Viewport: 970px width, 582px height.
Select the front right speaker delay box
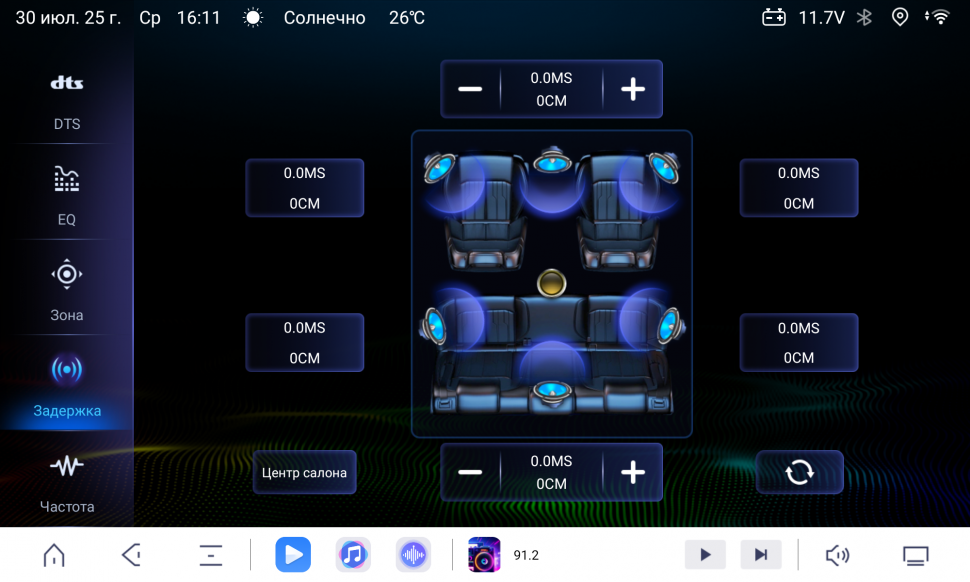coord(798,188)
